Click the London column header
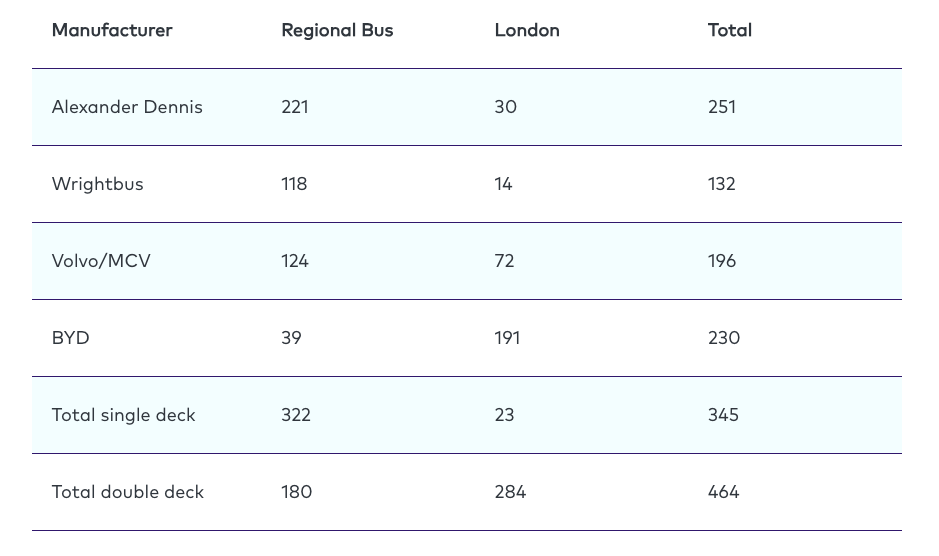This screenshot has height=556, width=939. [x=527, y=30]
